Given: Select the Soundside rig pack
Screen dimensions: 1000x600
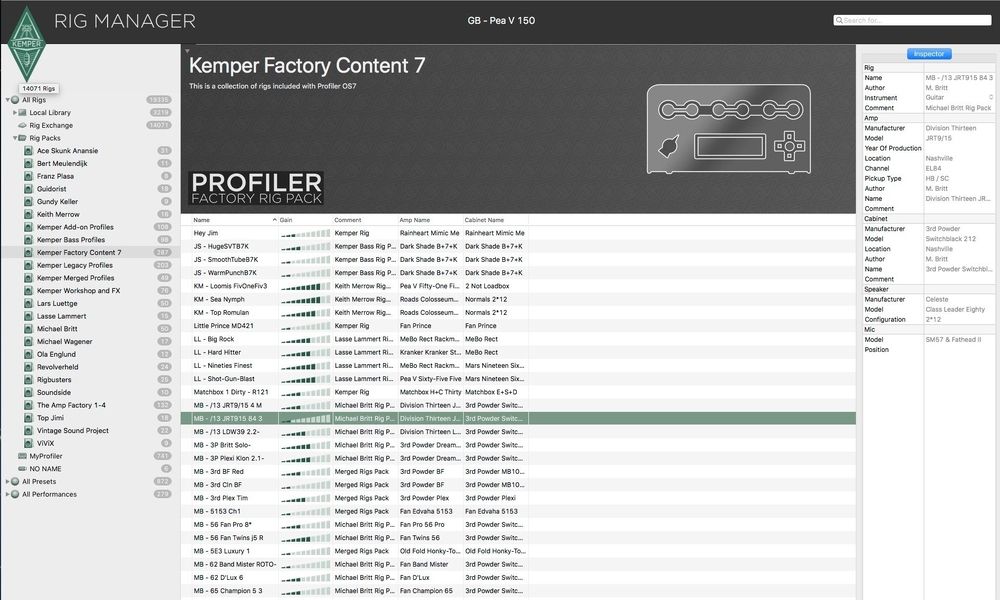Looking at the screenshot, I should coord(90,393).
